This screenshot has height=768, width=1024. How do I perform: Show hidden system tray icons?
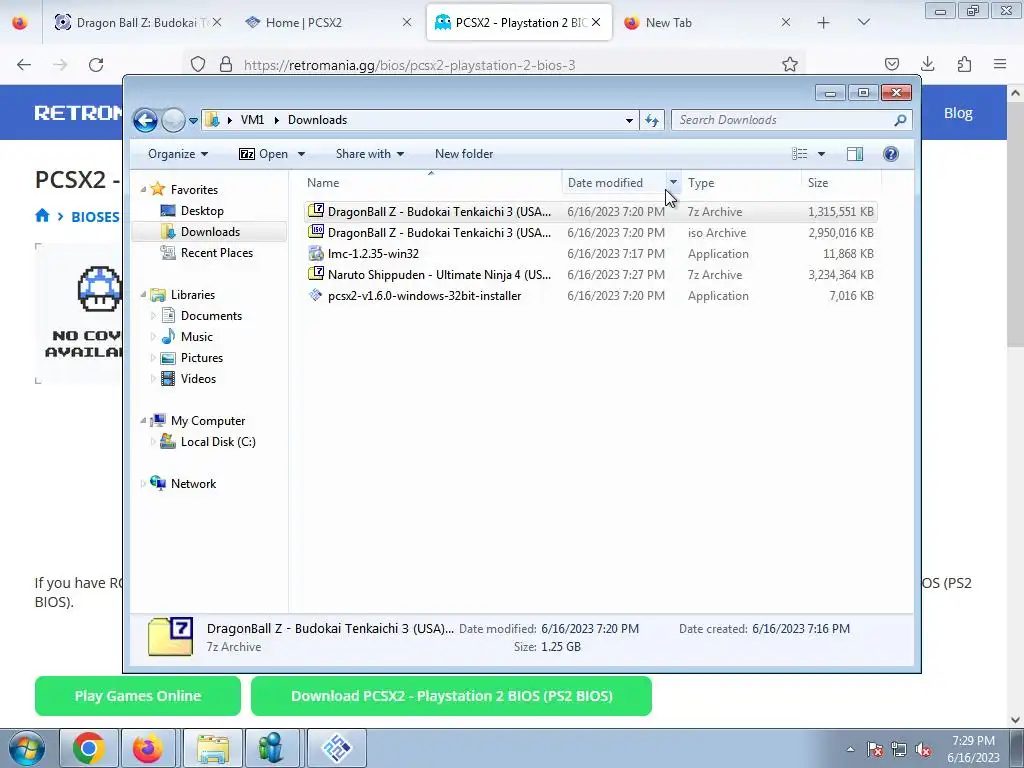[850, 749]
